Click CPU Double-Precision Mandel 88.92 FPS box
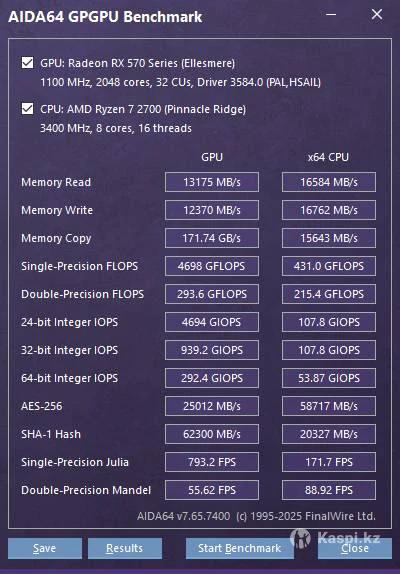The width and height of the screenshot is (400, 574). (329, 490)
